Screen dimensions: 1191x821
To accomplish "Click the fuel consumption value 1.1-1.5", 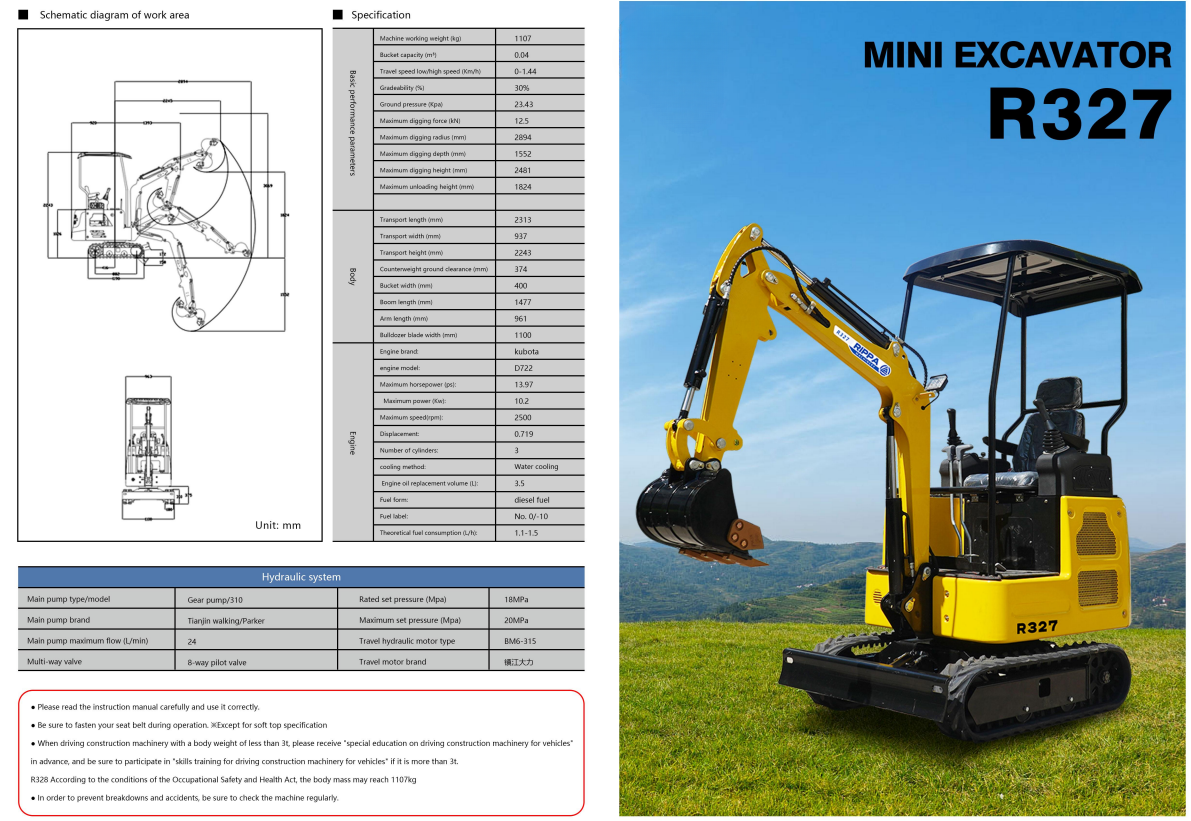I will 526,533.
